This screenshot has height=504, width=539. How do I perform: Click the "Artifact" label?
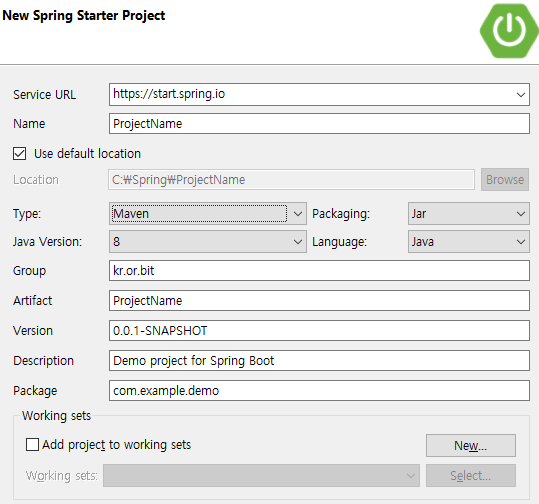(32, 300)
